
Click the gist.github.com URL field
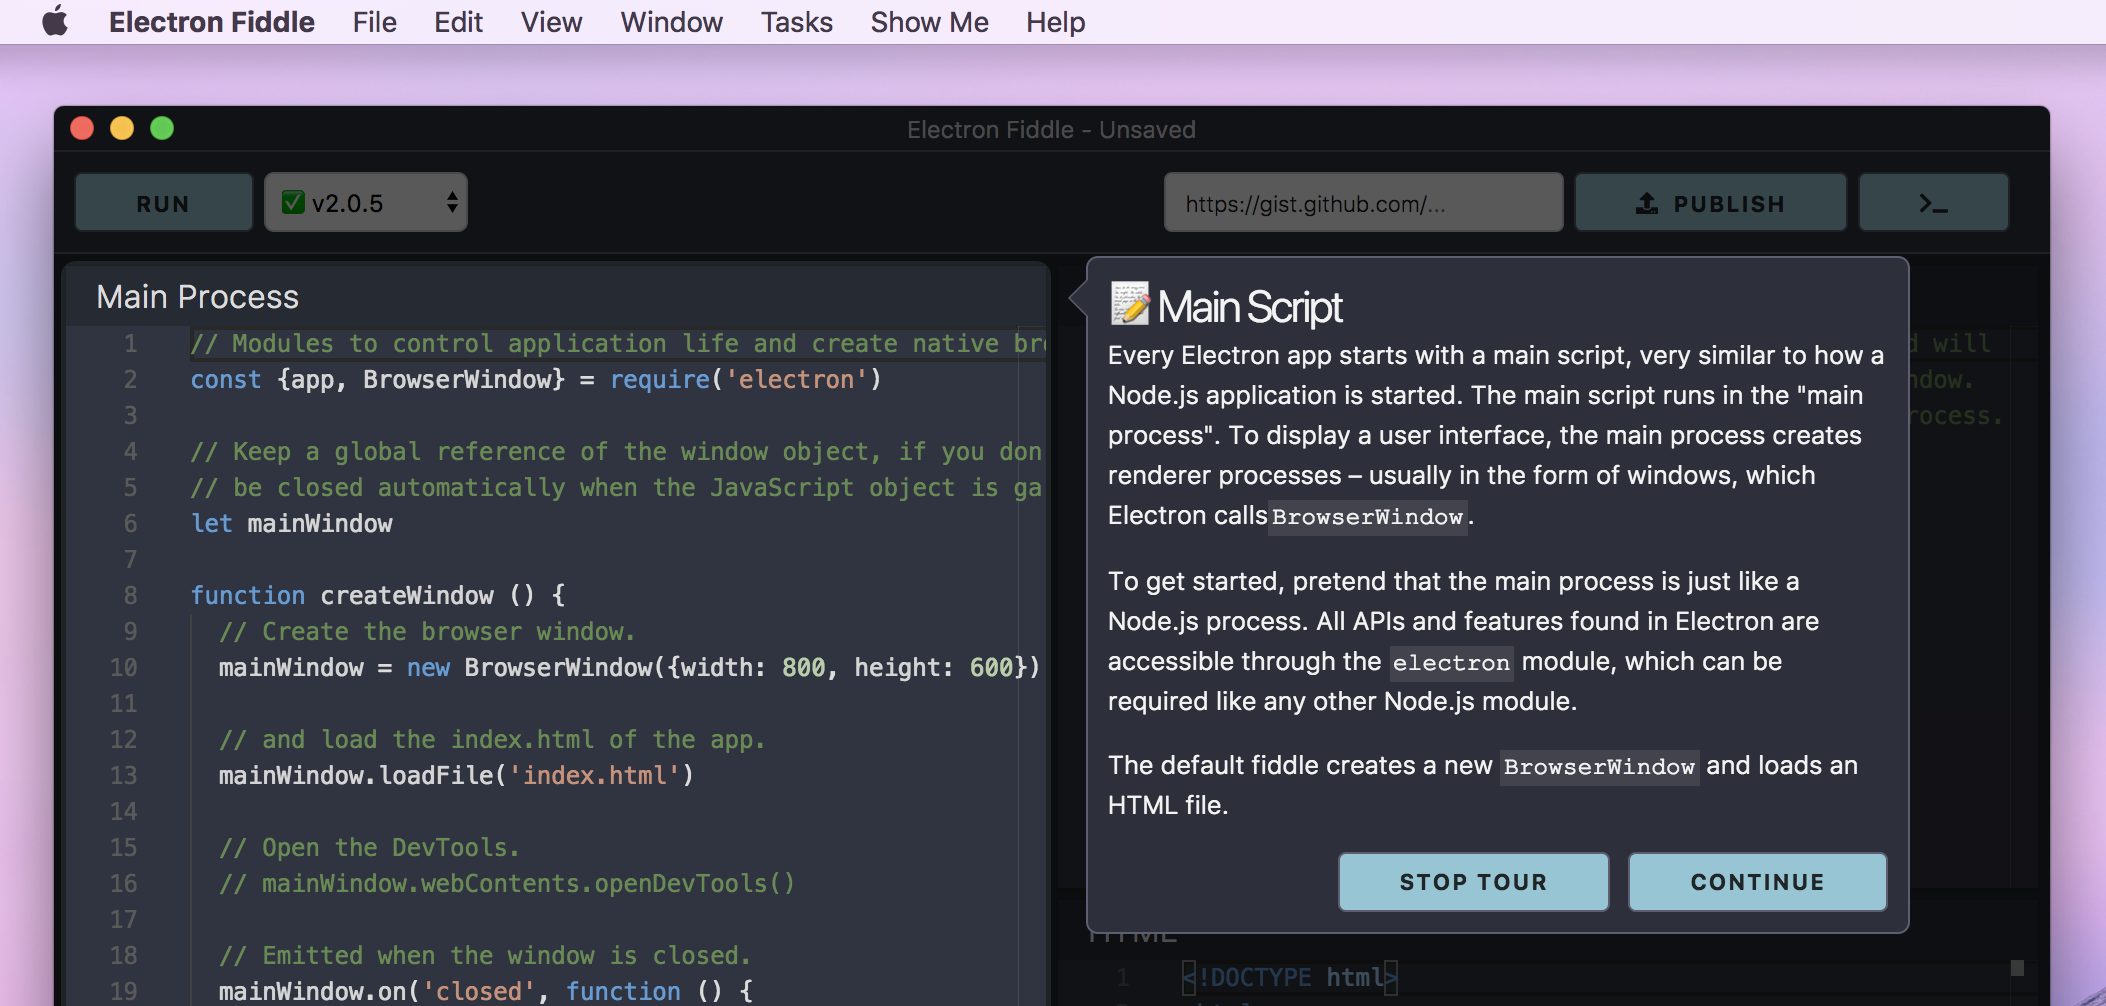click(x=1363, y=202)
